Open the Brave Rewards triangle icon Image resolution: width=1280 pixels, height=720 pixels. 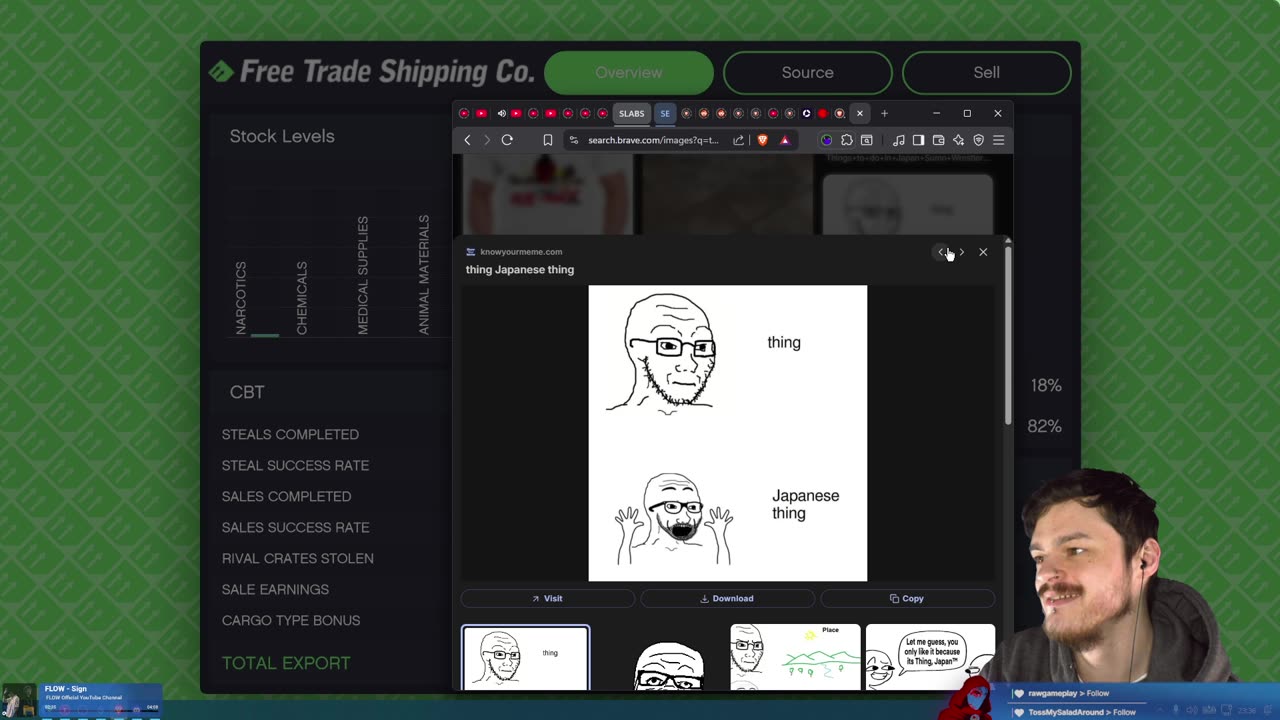tap(784, 140)
